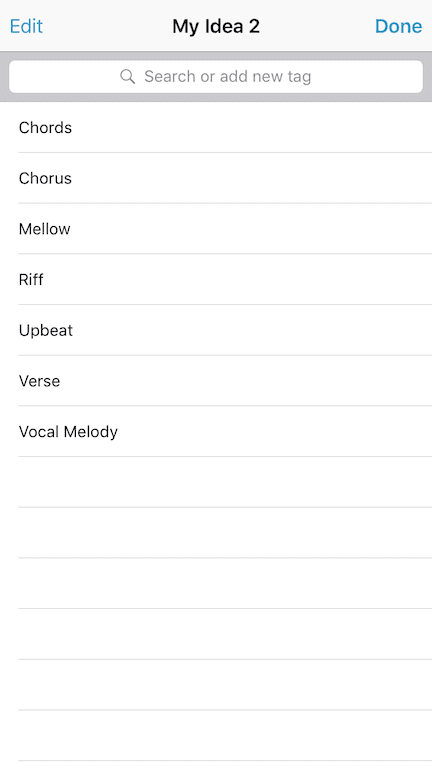Tap the header space between Edit and title
The image size is (432, 769).
[x=107, y=26]
